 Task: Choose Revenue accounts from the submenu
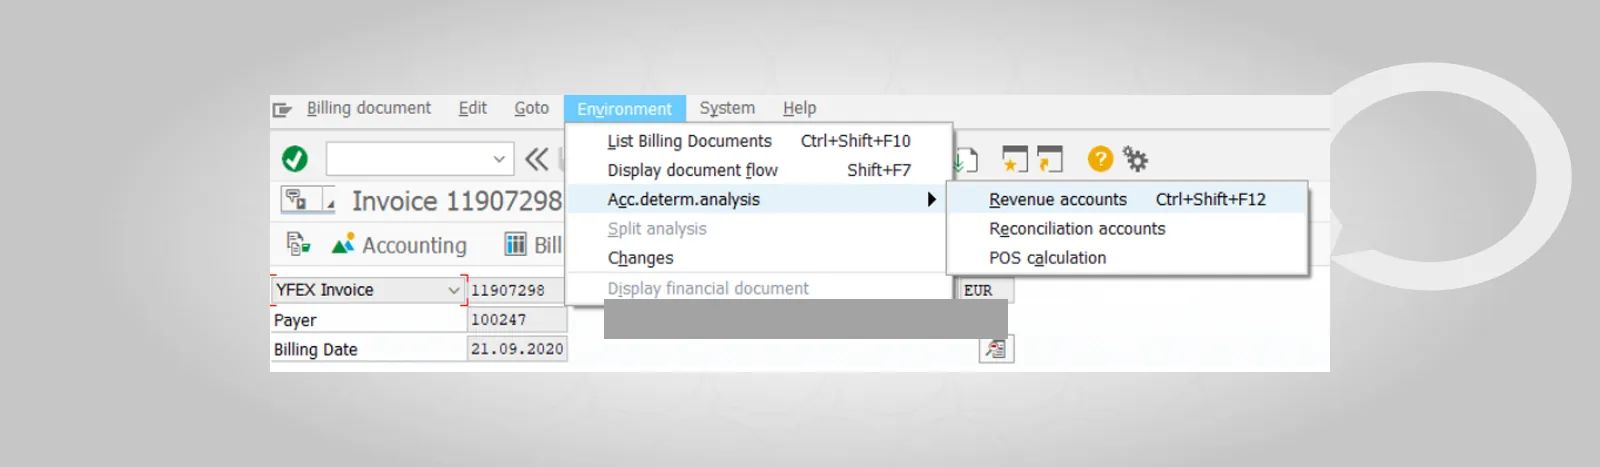click(x=1127, y=199)
